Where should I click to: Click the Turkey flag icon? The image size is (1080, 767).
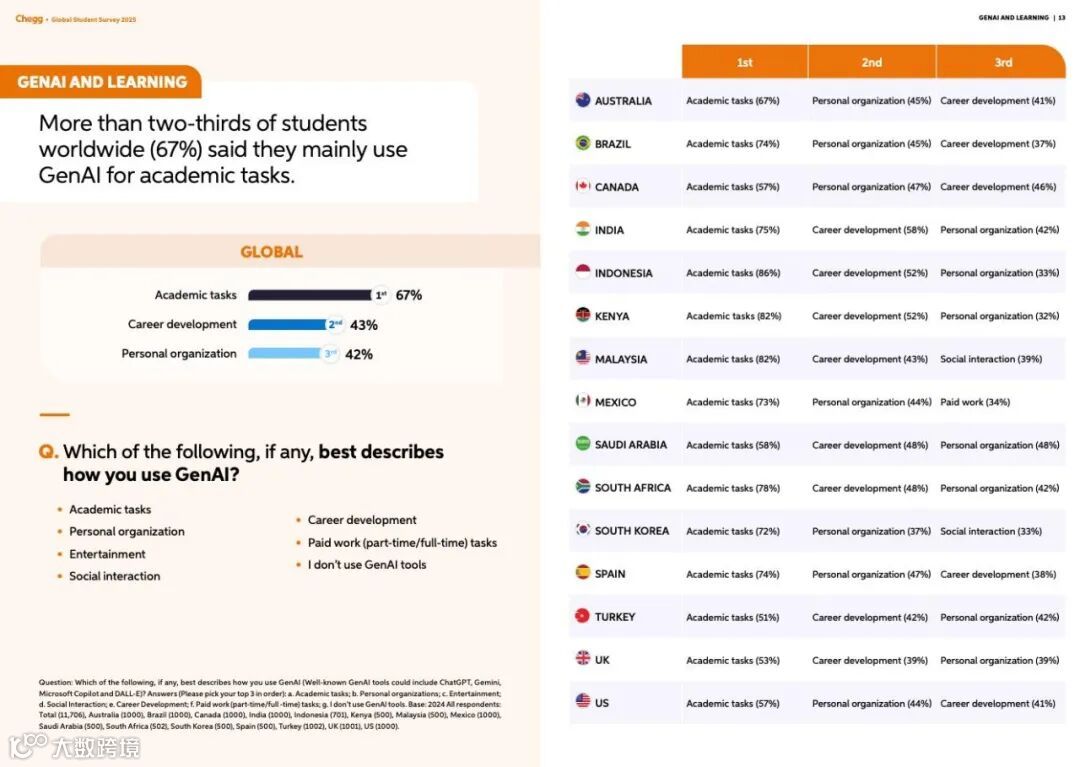pos(583,616)
